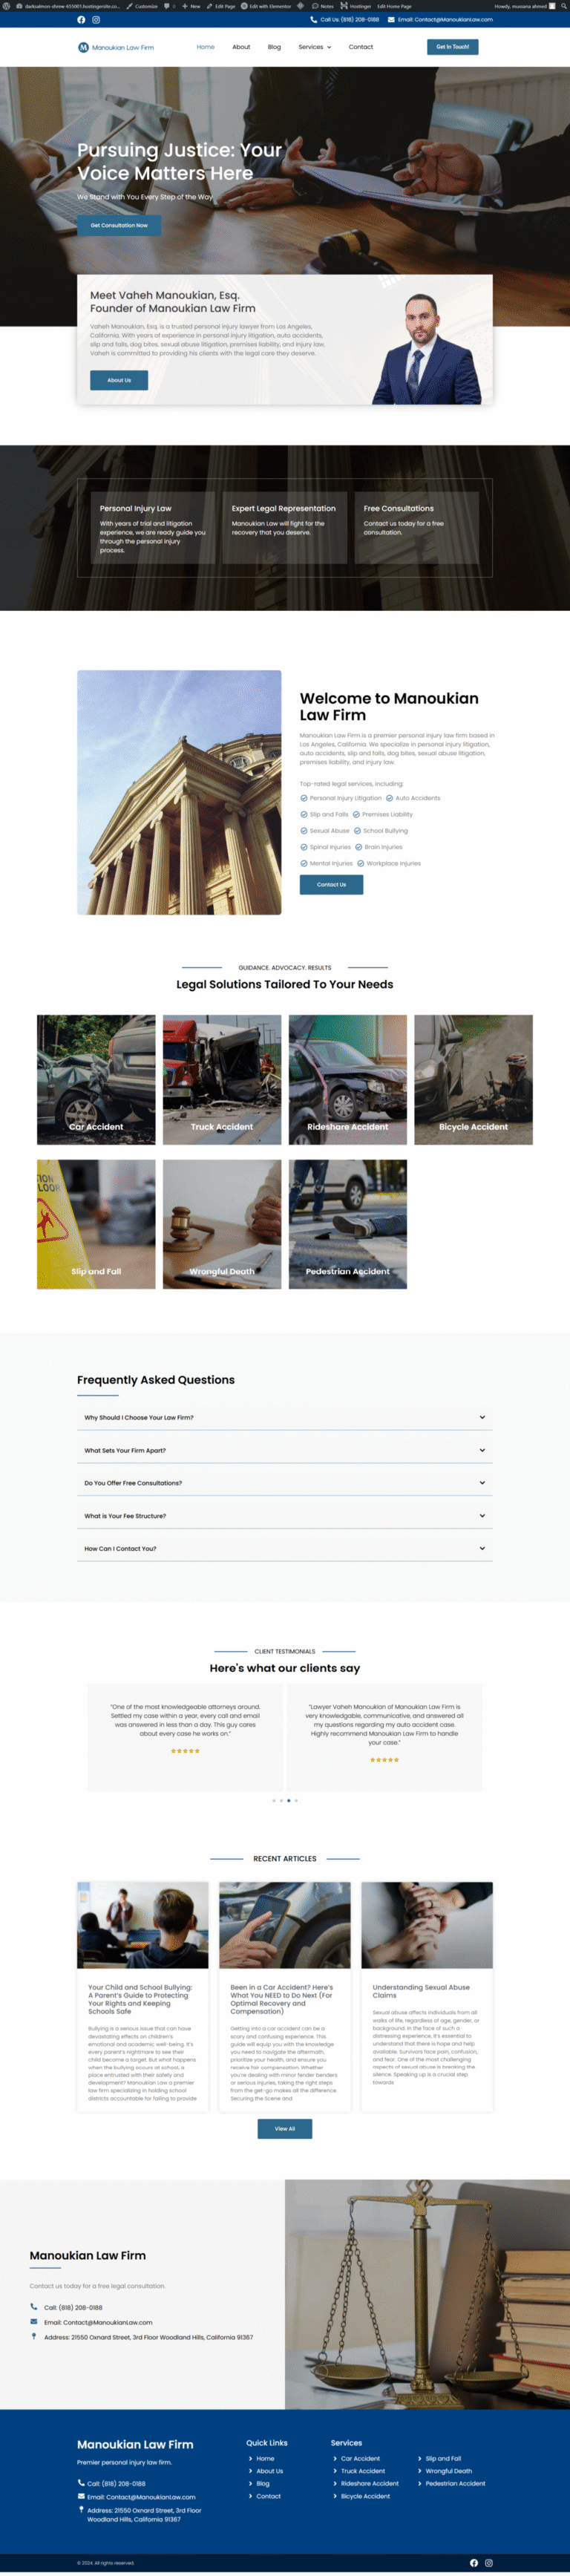Viewport: 570px width, 2576px height.
Task: Expand 'Do You Offer Free Consultations?' question
Action: click(x=285, y=1483)
